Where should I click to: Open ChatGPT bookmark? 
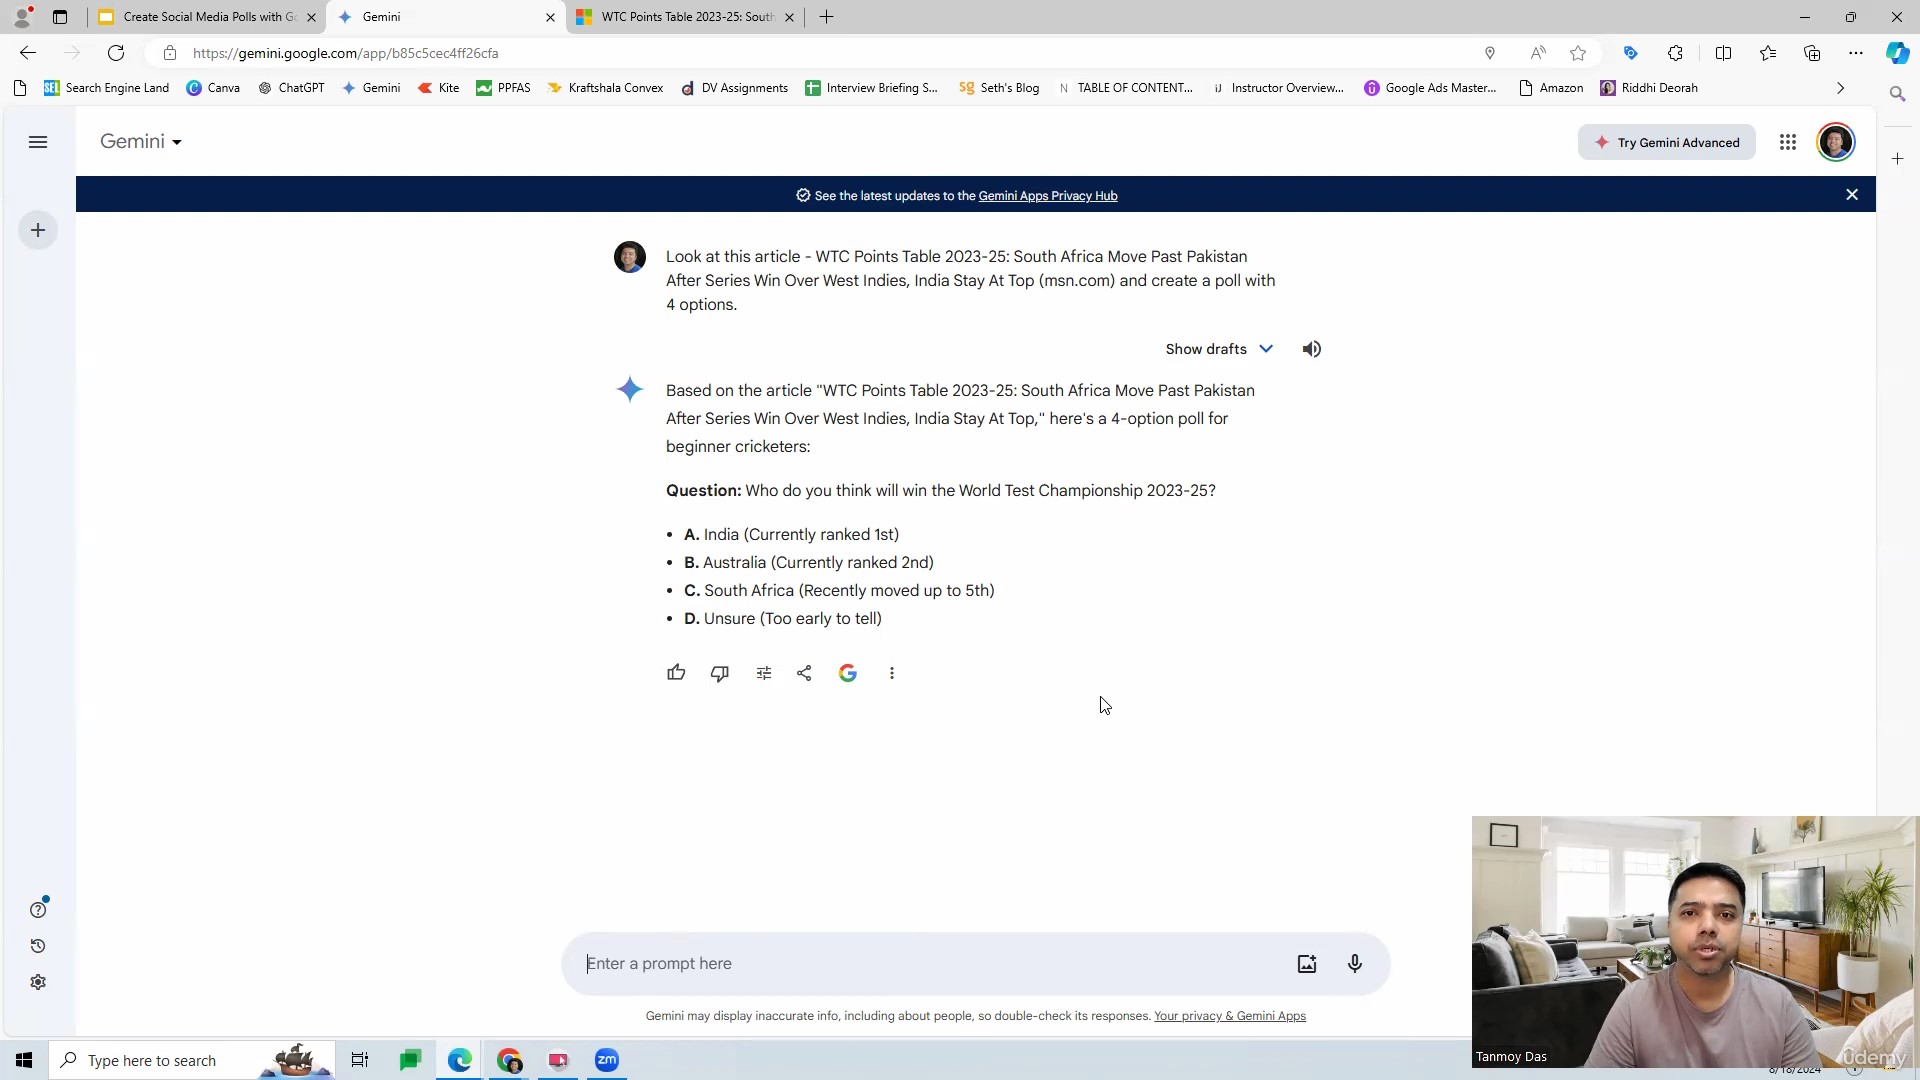click(291, 88)
